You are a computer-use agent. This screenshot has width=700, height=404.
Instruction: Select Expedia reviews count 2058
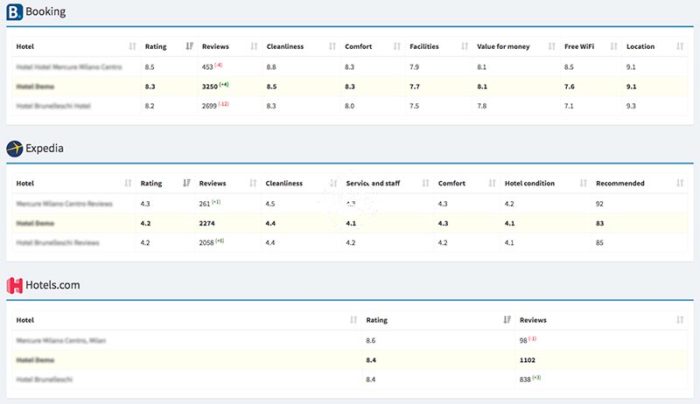click(206, 243)
